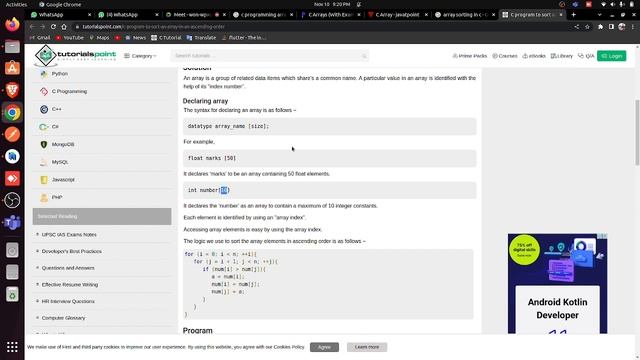Click the Android Kotlin Developer ad
The height and width of the screenshot is (360, 640).
[x=558, y=284]
